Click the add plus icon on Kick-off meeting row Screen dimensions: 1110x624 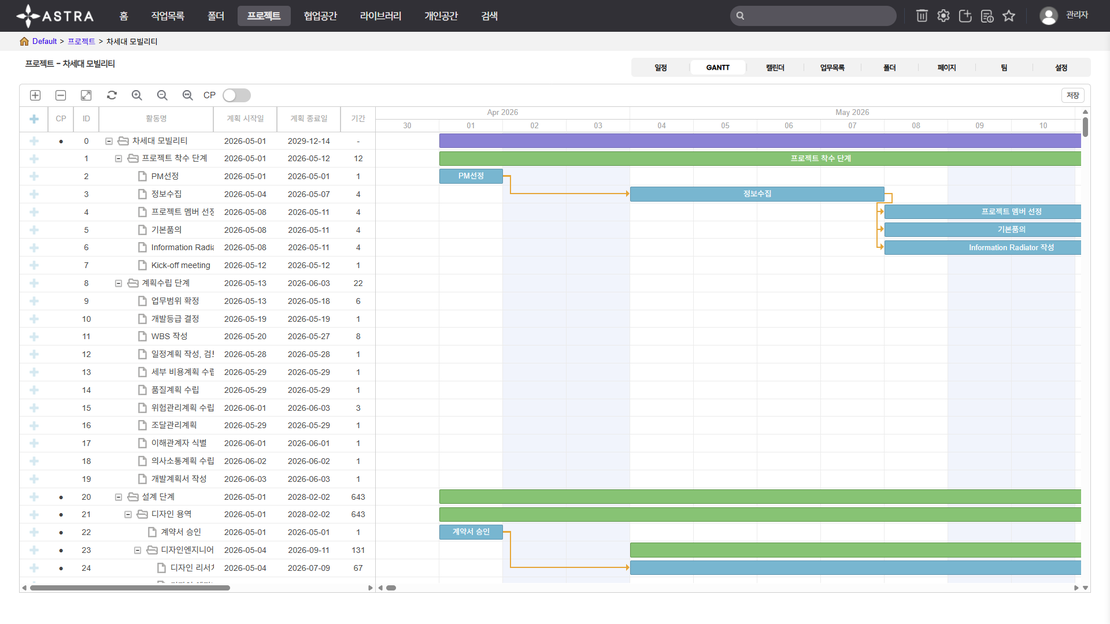[x=34, y=266]
